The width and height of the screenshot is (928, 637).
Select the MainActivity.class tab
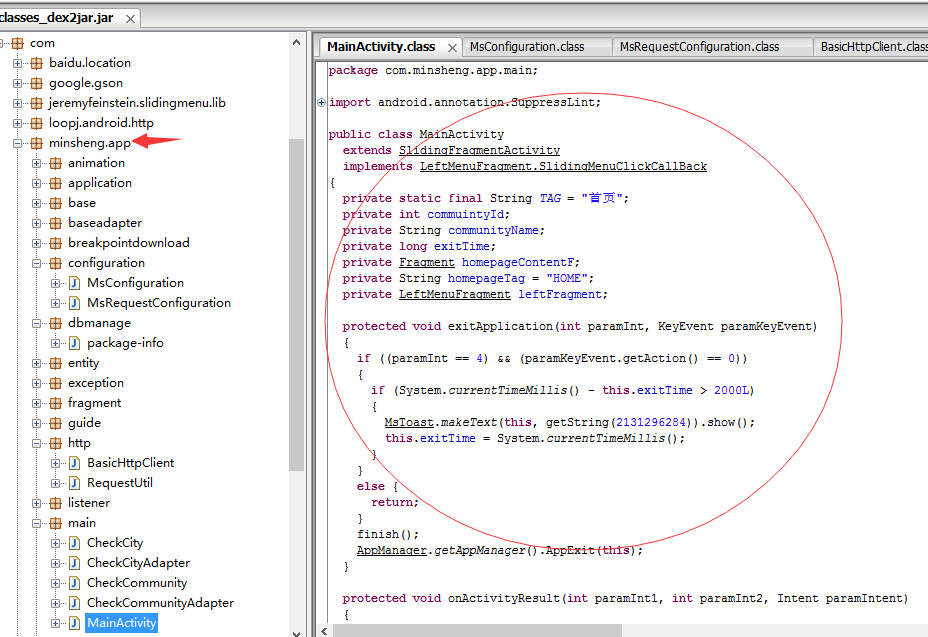click(x=381, y=47)
